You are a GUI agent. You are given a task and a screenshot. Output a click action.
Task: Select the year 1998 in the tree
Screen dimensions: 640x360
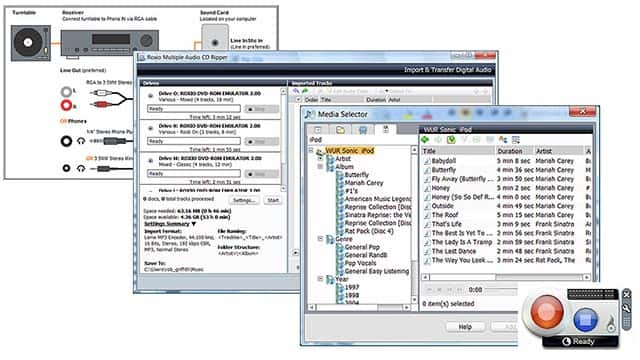click(352, 295)
